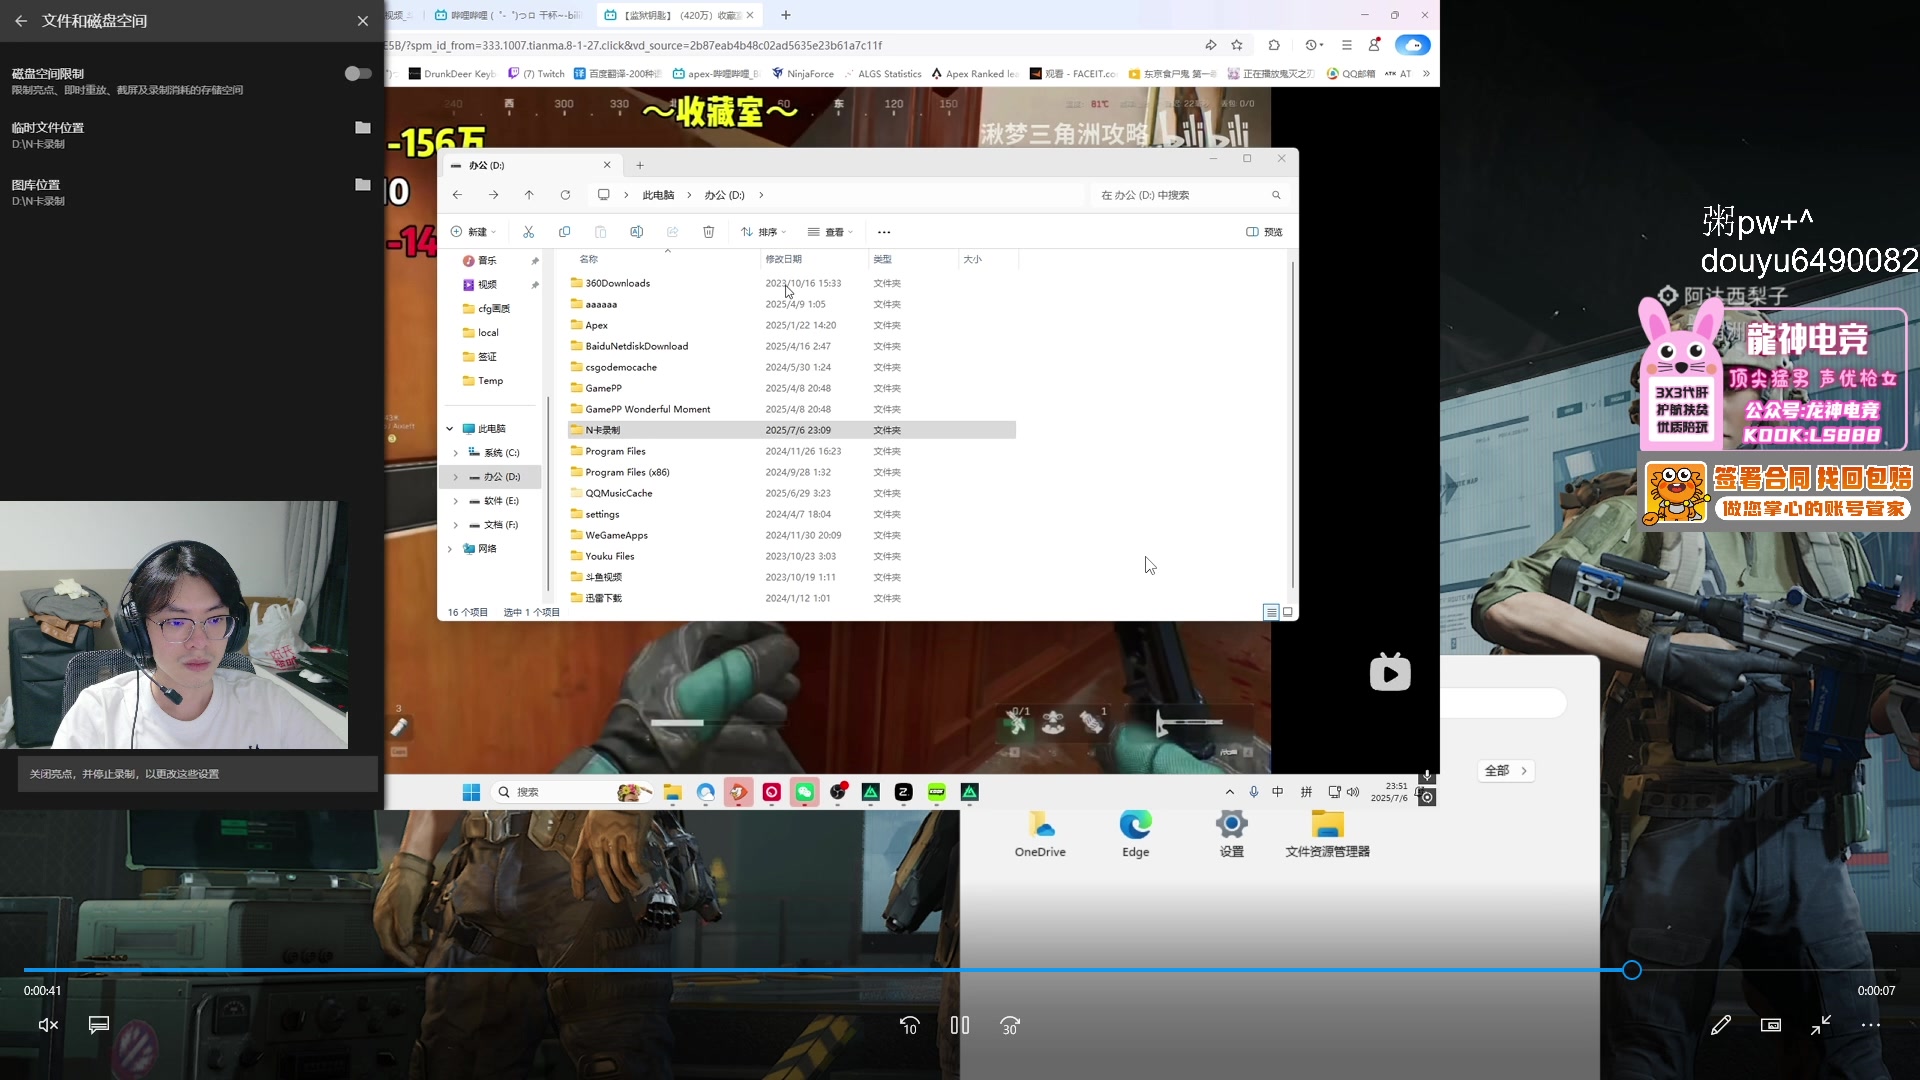Expand the 系统 (C:) drive node

pyautogui.click(x=456, y=453)
